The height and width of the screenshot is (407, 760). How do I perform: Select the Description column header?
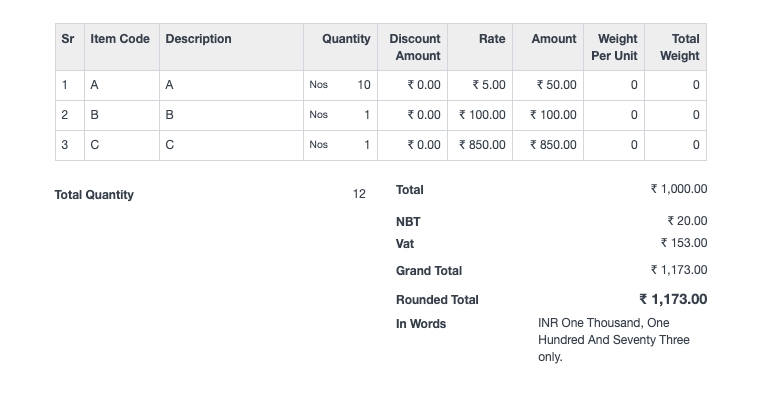(198, 39)
